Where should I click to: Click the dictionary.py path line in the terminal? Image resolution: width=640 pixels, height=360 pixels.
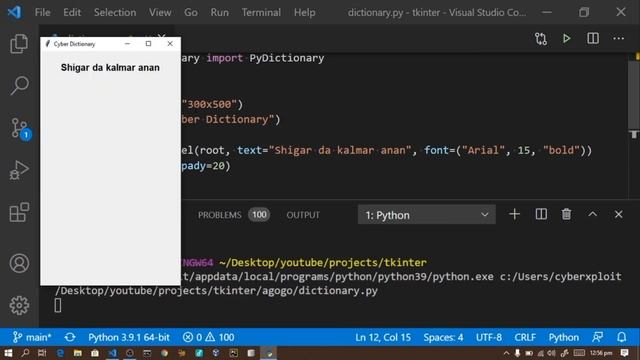216,291
